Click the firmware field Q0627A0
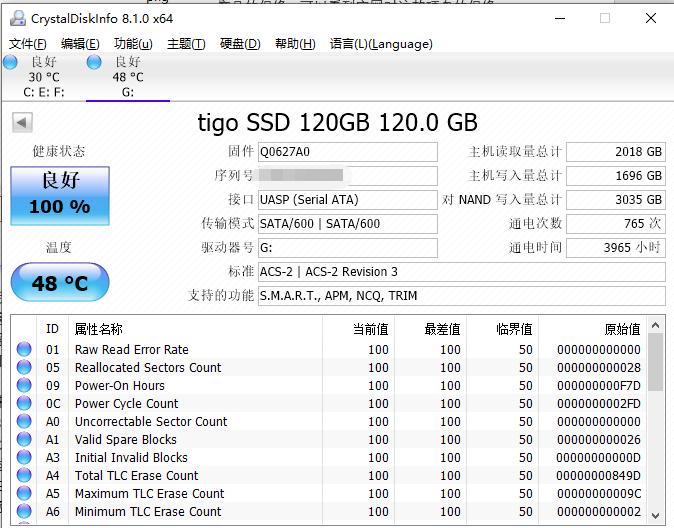This screenshot has height=528, width=674. [x=348, y=152]
